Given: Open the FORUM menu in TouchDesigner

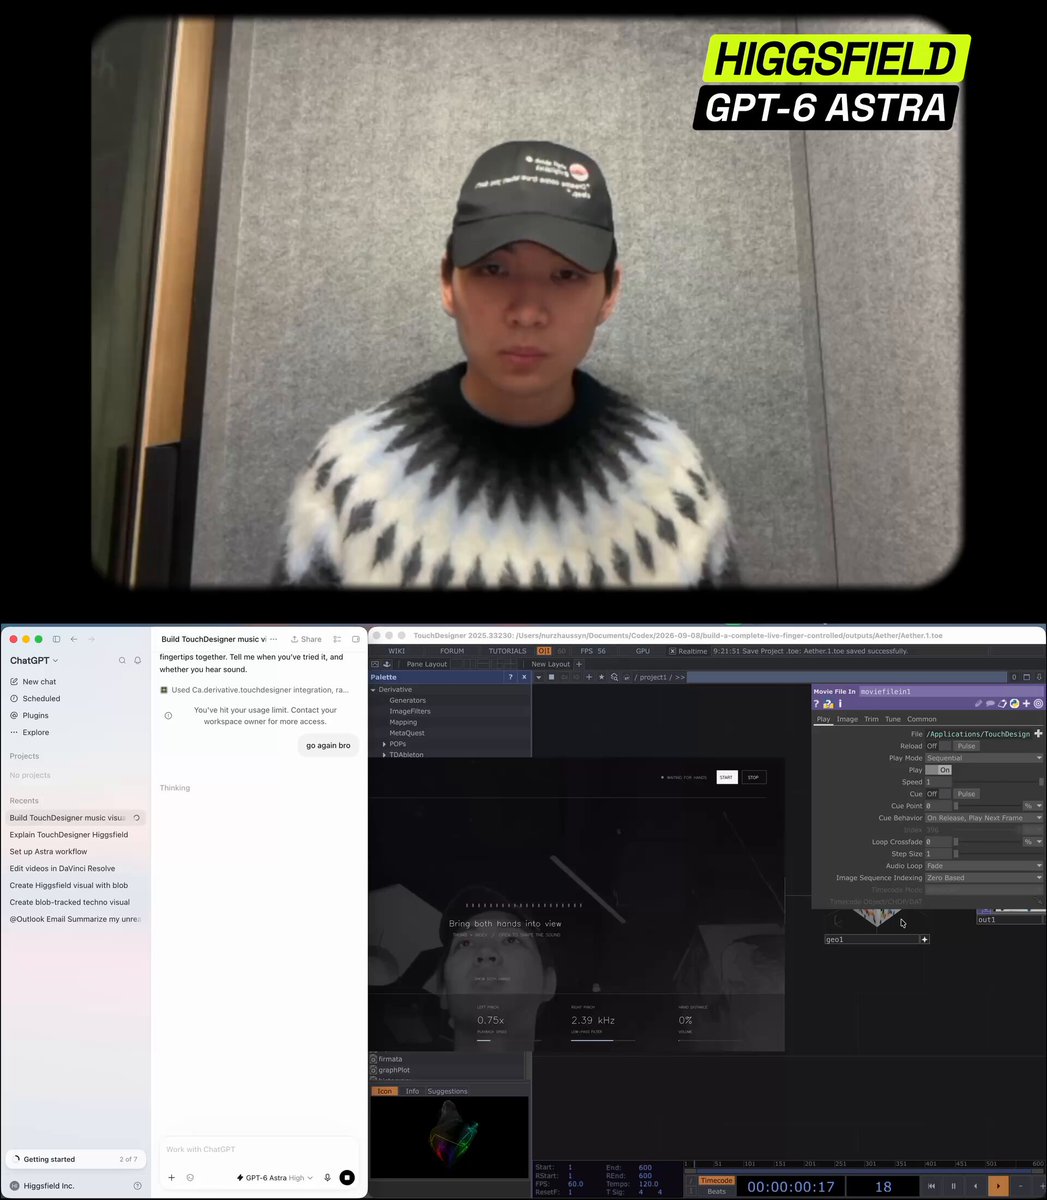Looking at the screenshot, I should click(x=452, y=651).
